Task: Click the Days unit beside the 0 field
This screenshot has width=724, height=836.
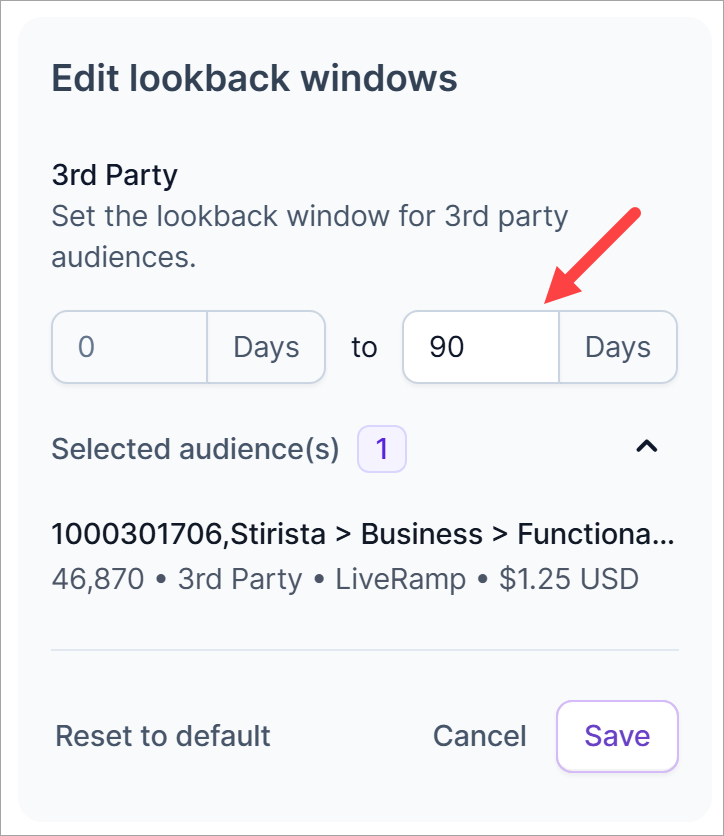Action: click(266, 348)
